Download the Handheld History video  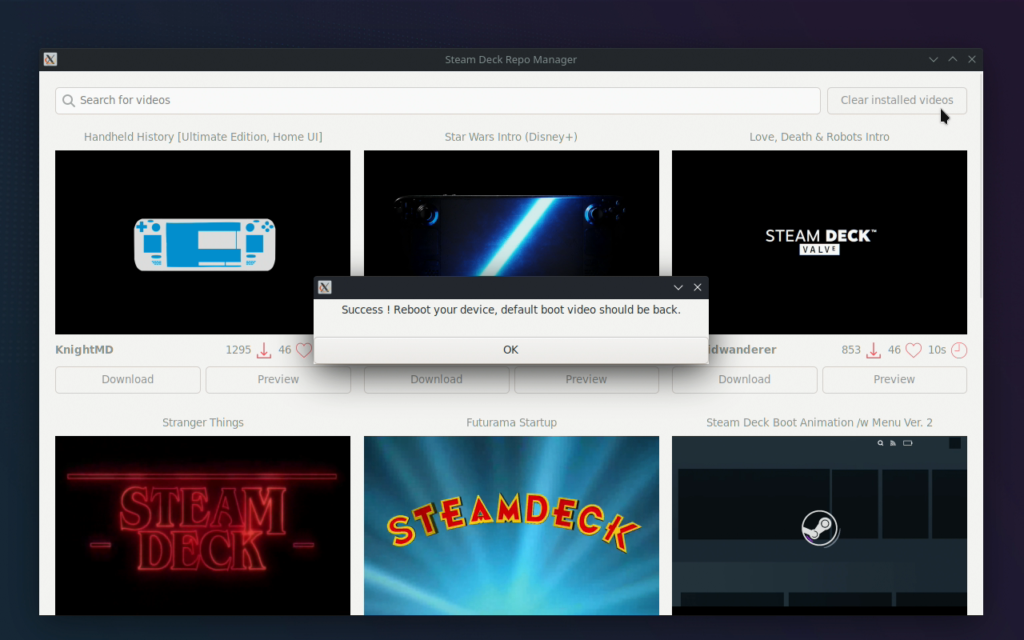pyautogui.click(x=127, y=379)
